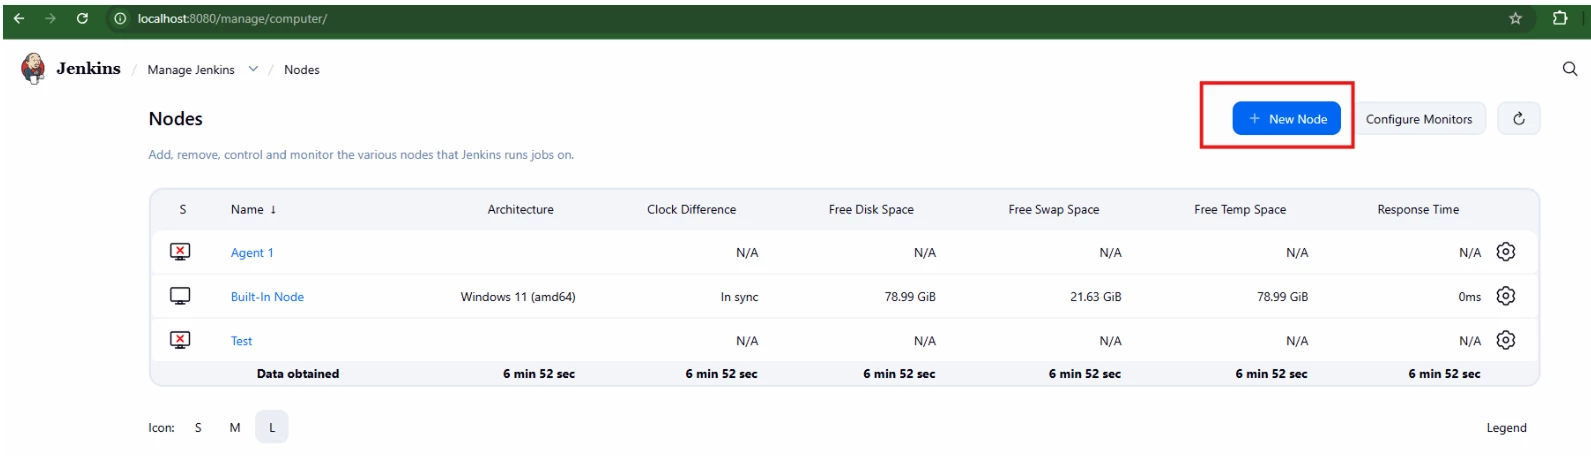Image resolution: width=1591 pixels, height=456 pixels.
Task: Select small icon size S
Action: point(198,427)
